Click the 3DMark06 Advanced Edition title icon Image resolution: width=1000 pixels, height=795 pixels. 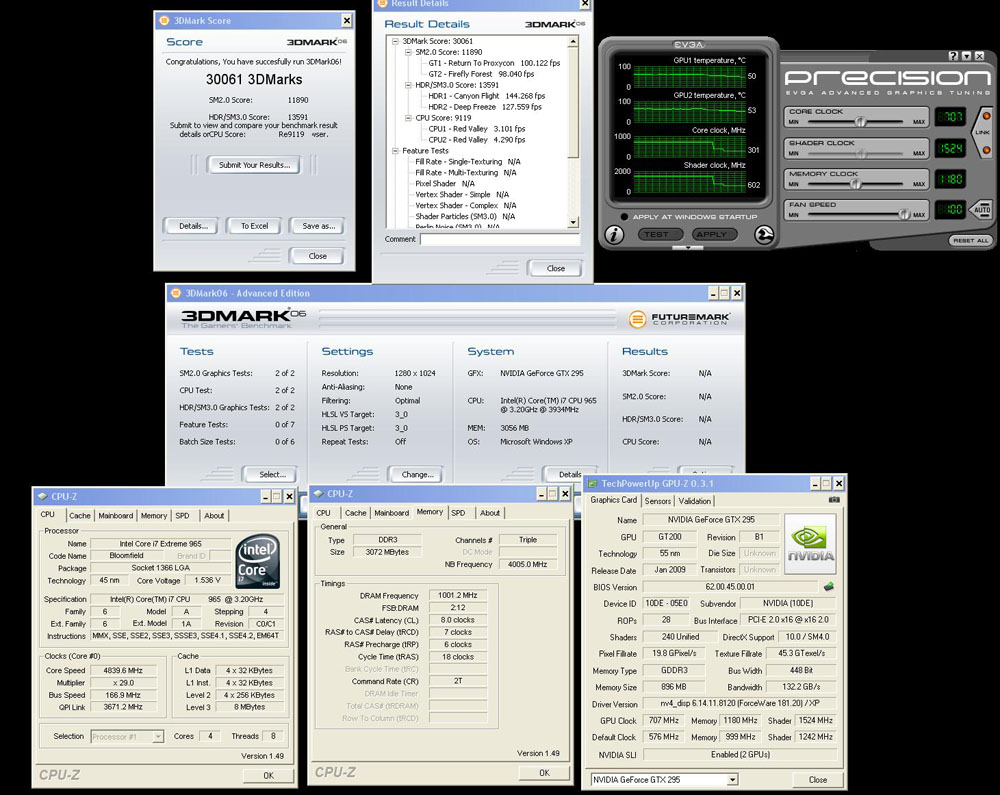tap(175, 293)
